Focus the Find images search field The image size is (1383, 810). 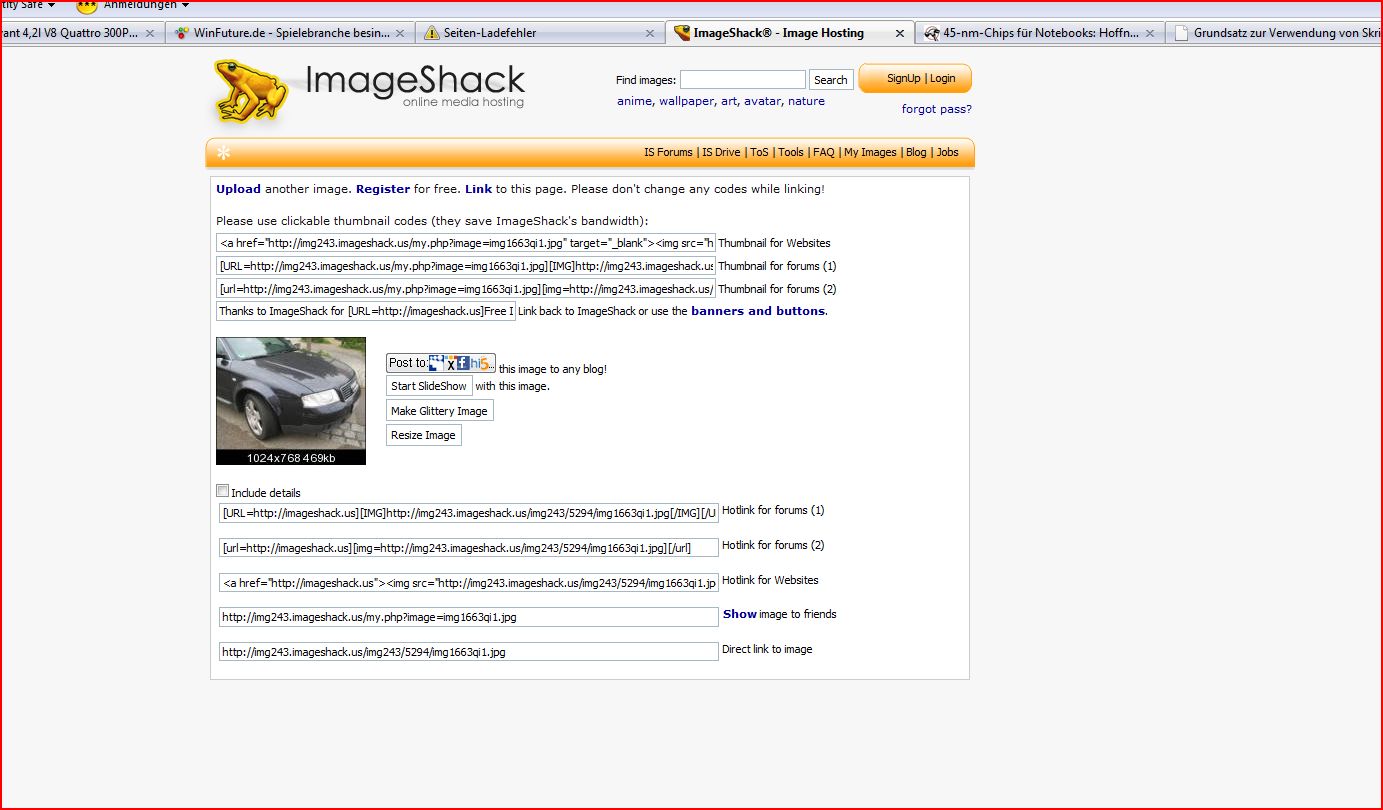(x=743, y=79)
